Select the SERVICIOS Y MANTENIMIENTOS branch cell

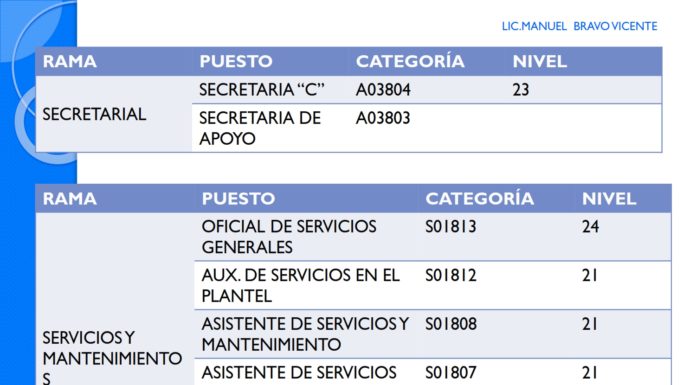112,357
